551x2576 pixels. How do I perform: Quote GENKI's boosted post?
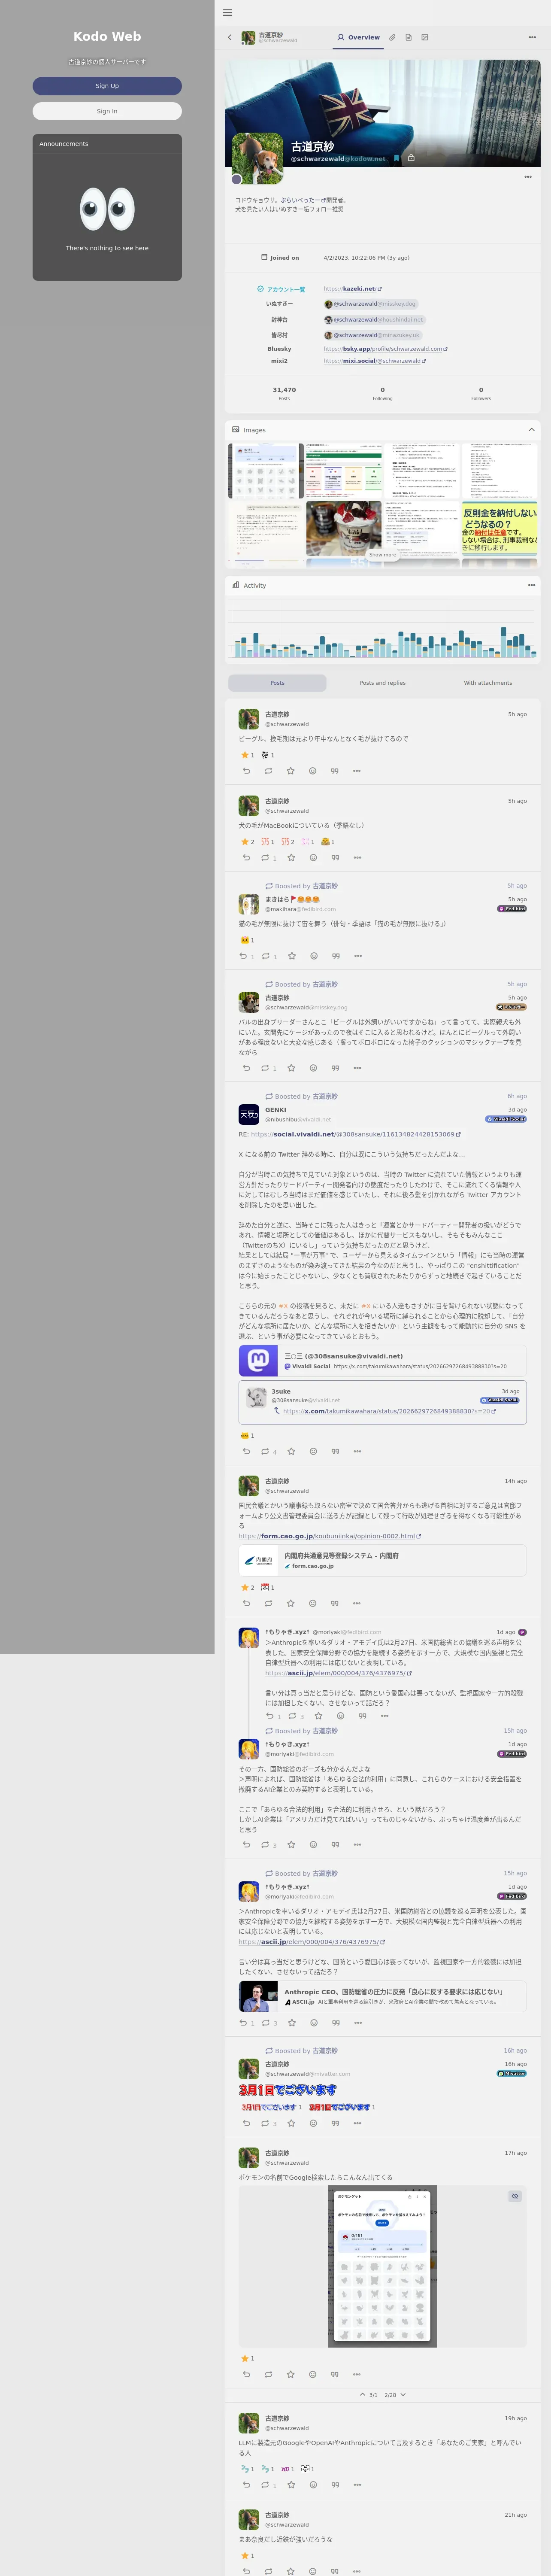pos(335,1451)
